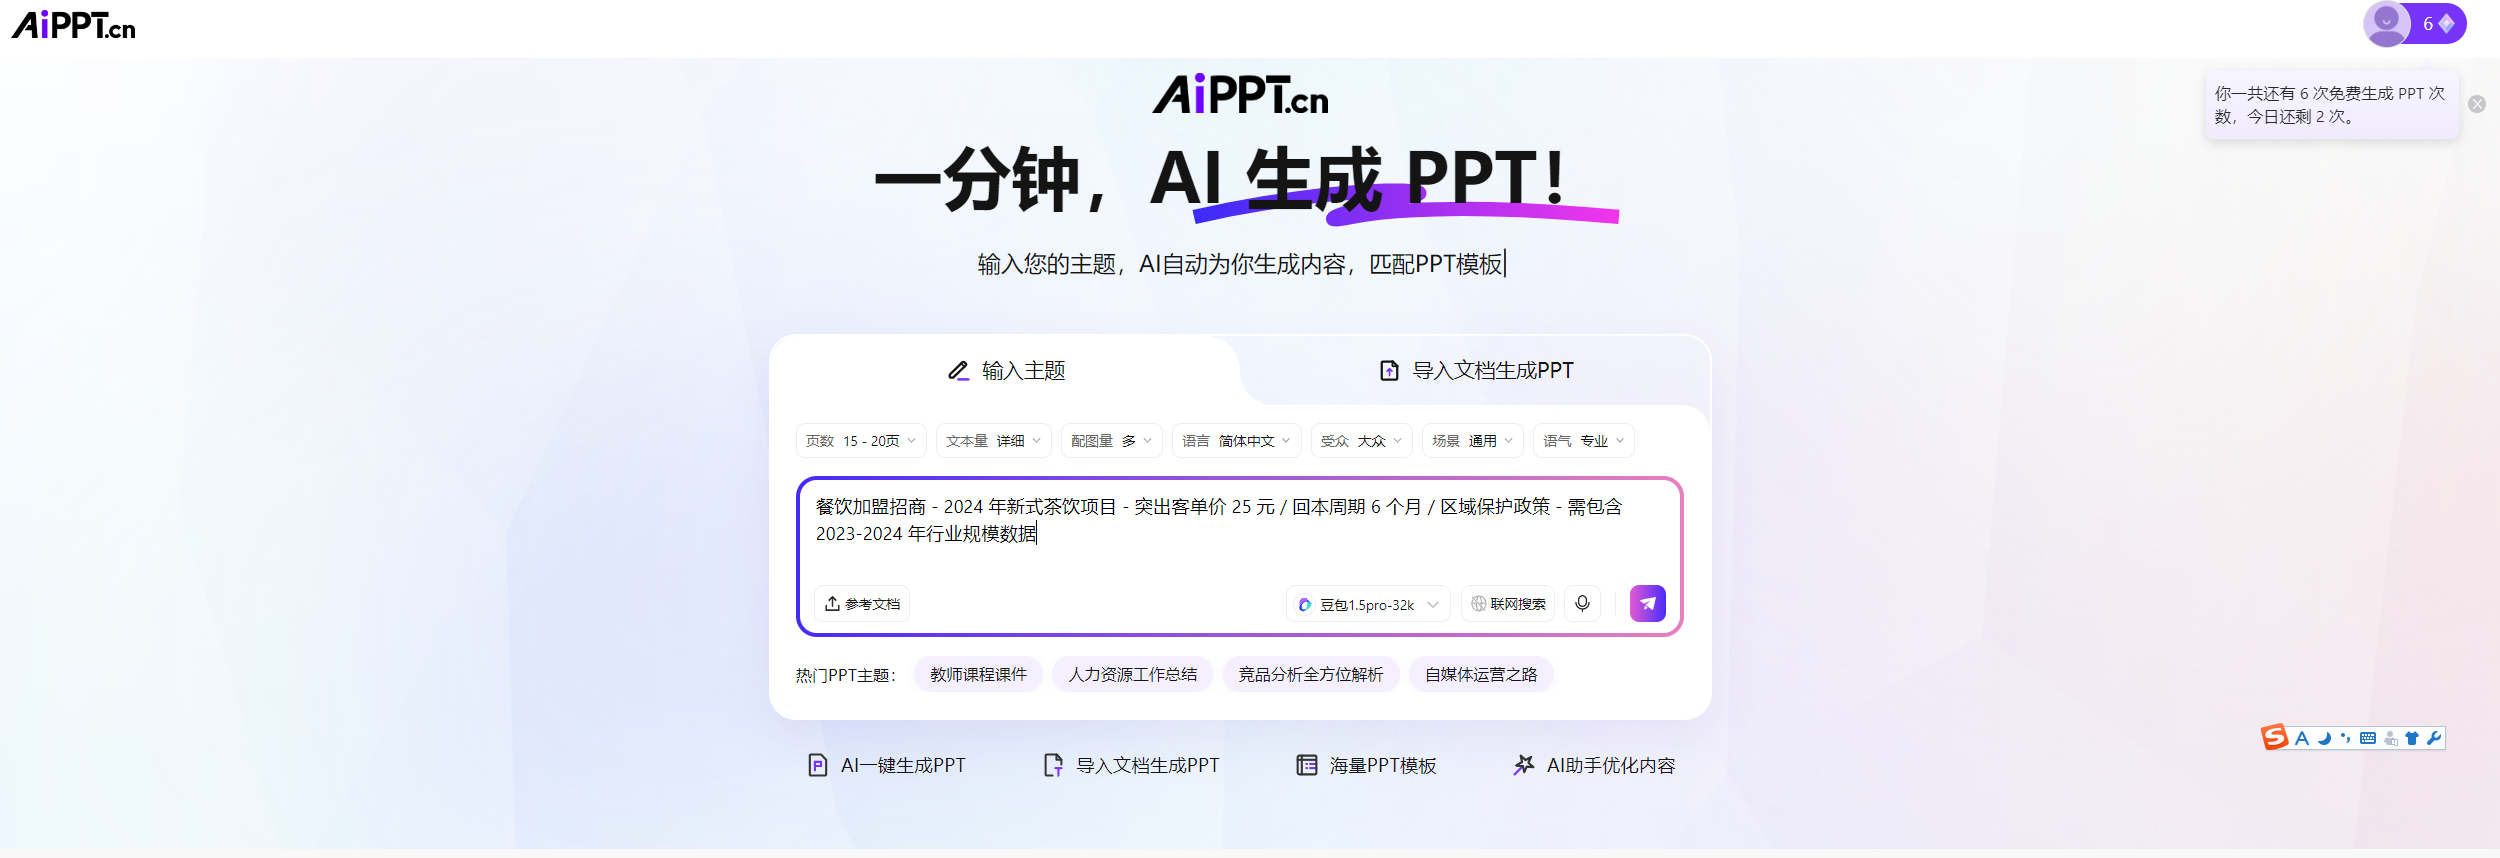Open Sogou toolbox wrench icon
The width and height of the screenshot is (2500, 858).
click(x=2434, y=738)
